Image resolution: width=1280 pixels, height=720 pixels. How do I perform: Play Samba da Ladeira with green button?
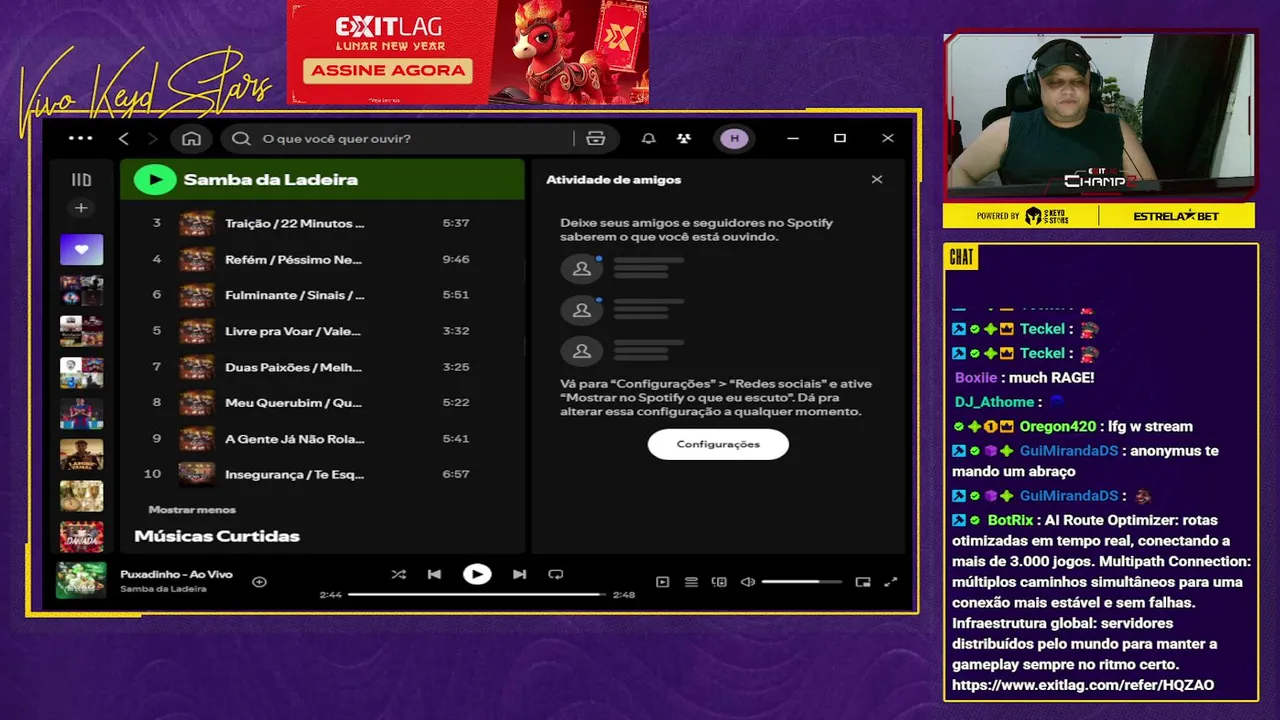154,179
